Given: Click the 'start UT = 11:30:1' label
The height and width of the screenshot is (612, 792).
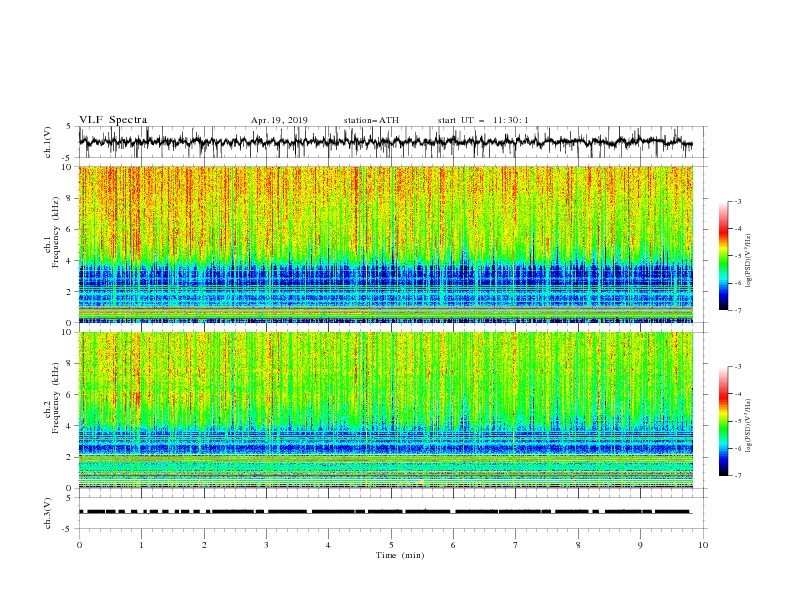Looking at the screenshot, I should tap(483, 120).
